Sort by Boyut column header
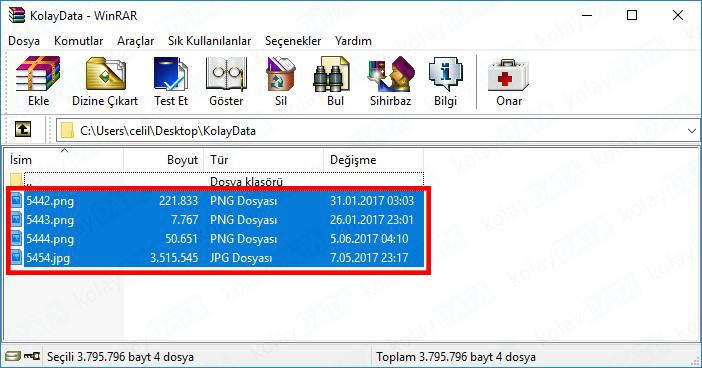702x368 pixels. pos(163,159)
